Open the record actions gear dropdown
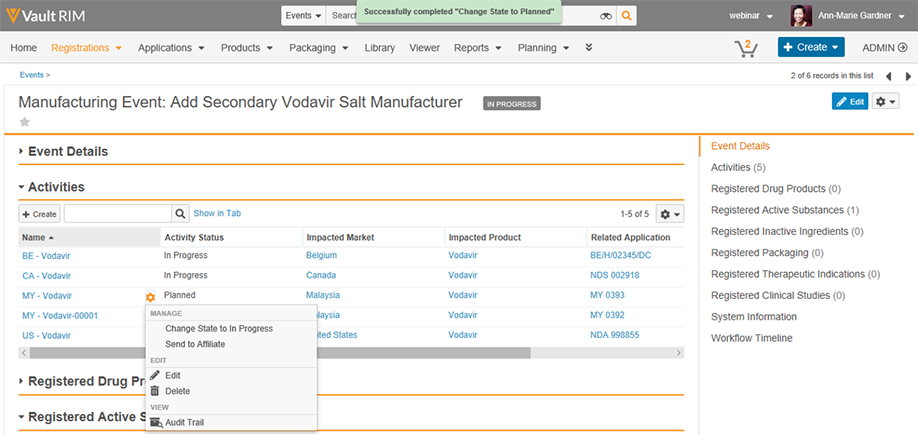Viewport: 918px width, 434px height. (x=886, y=102)
